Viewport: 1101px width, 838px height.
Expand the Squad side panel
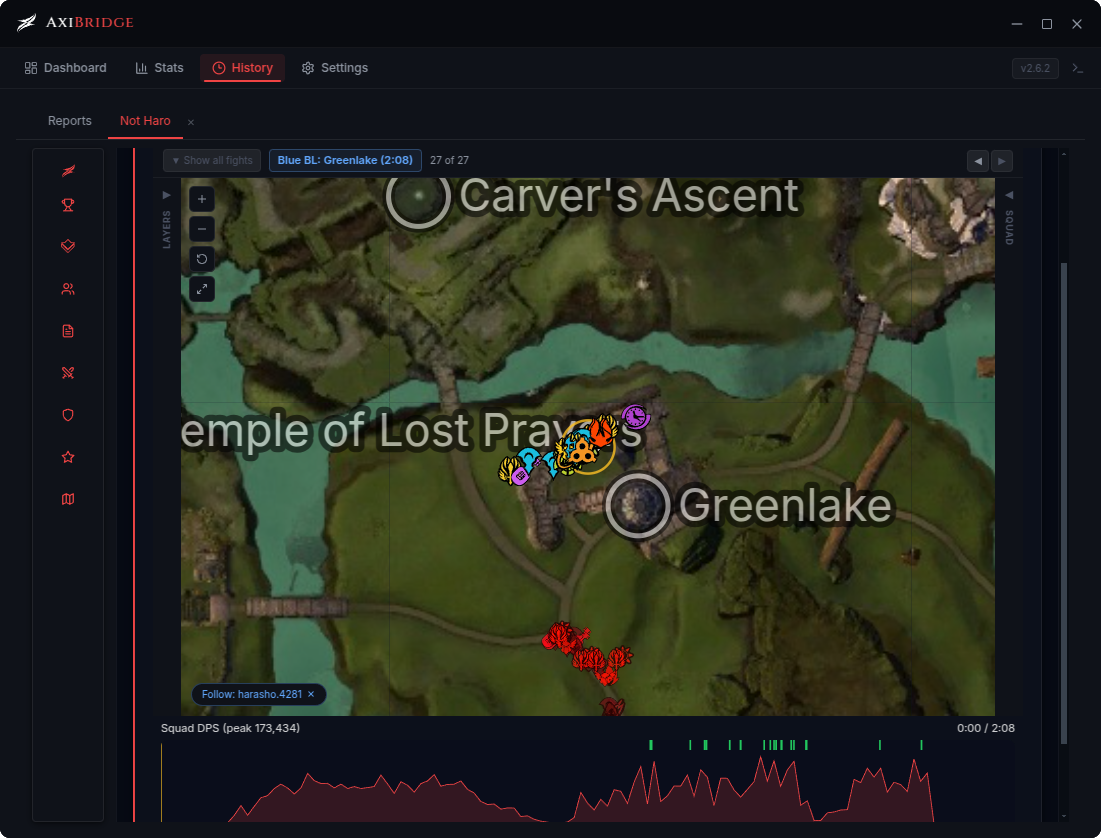click(1009, 218)
